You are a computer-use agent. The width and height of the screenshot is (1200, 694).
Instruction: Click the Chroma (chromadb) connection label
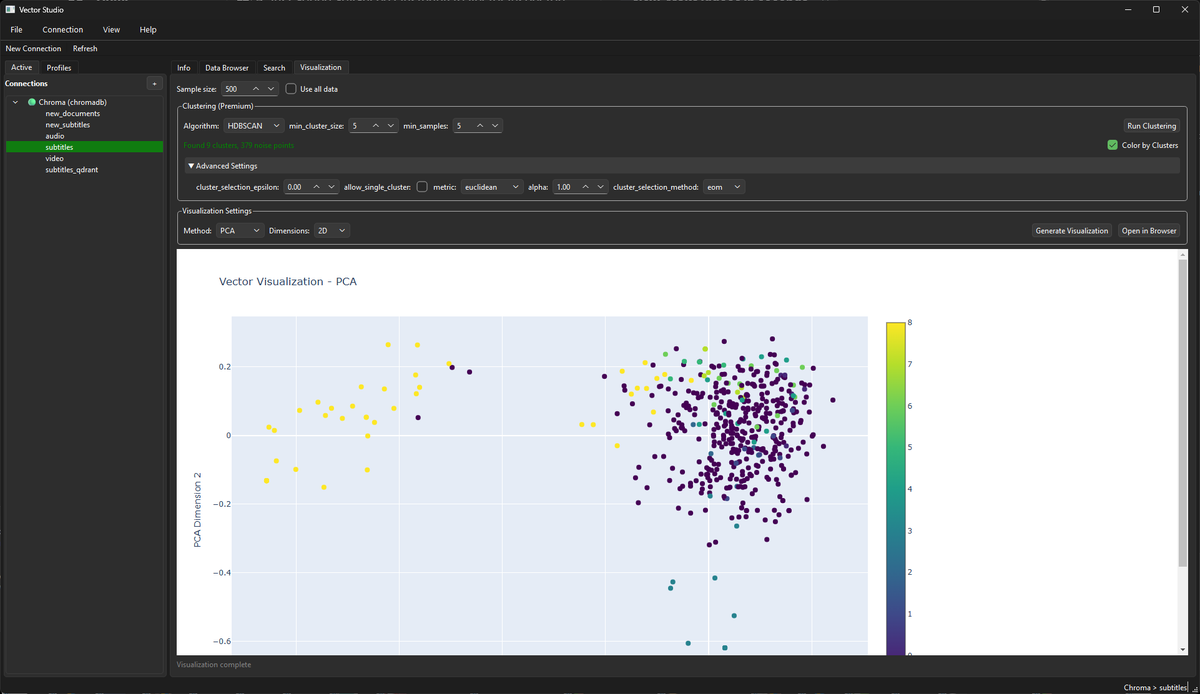coord(73,102)
